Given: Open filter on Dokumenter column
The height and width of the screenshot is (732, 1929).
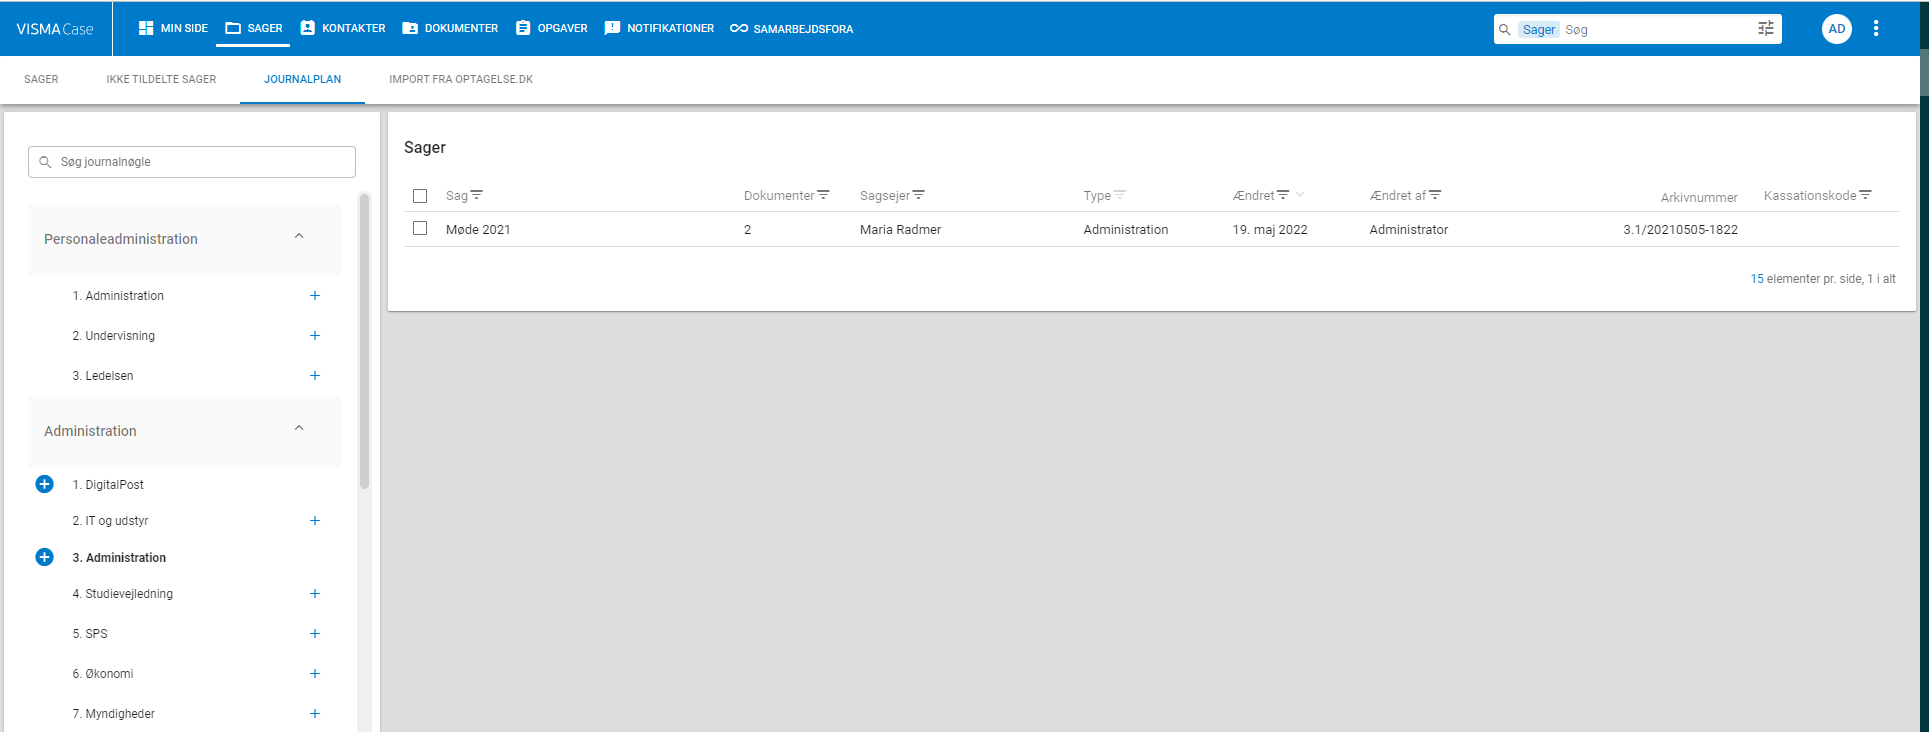Looking at the screenshot, I should pos(824,195).
